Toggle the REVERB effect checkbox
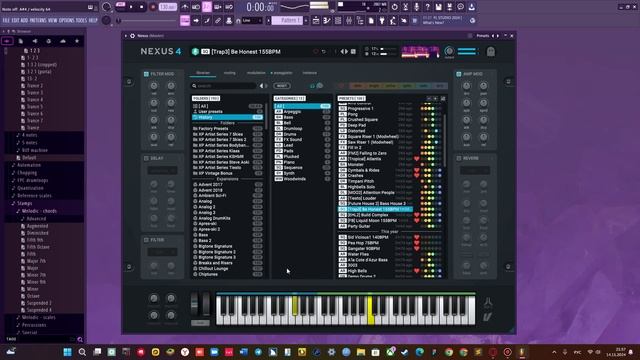Image resolution: width=640 pixels, height=360 pixels. click(459, 158)
